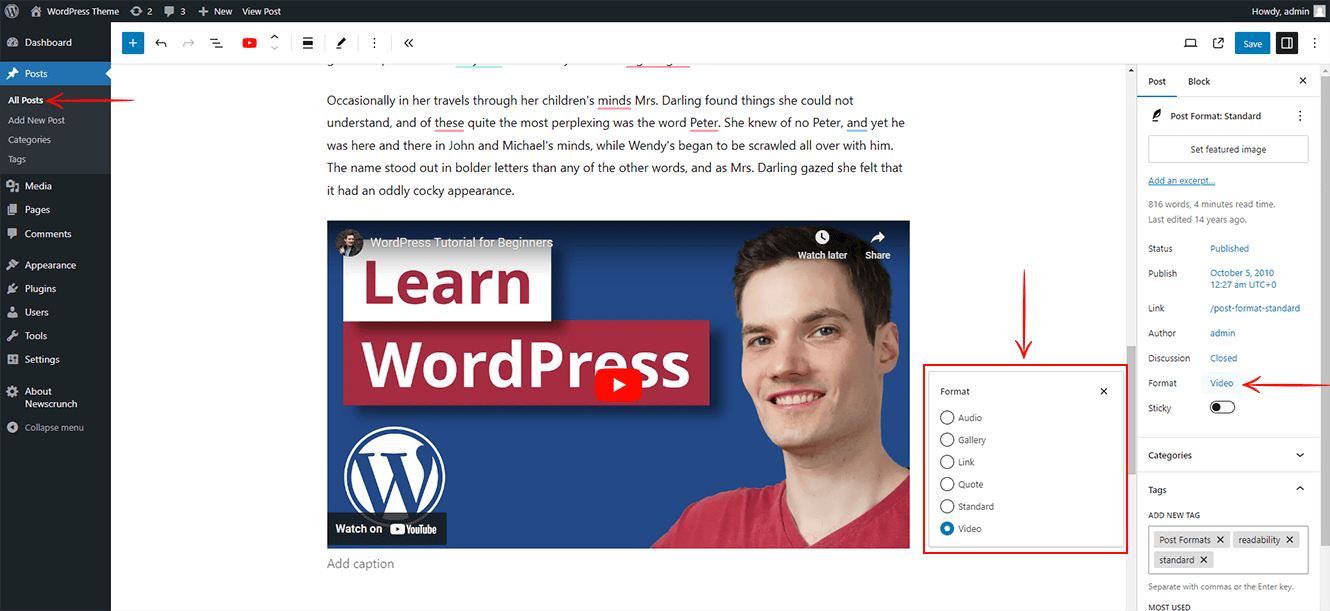1330x611 pixels.
Task: Open the device preview icon
Action: (1190, 43)
